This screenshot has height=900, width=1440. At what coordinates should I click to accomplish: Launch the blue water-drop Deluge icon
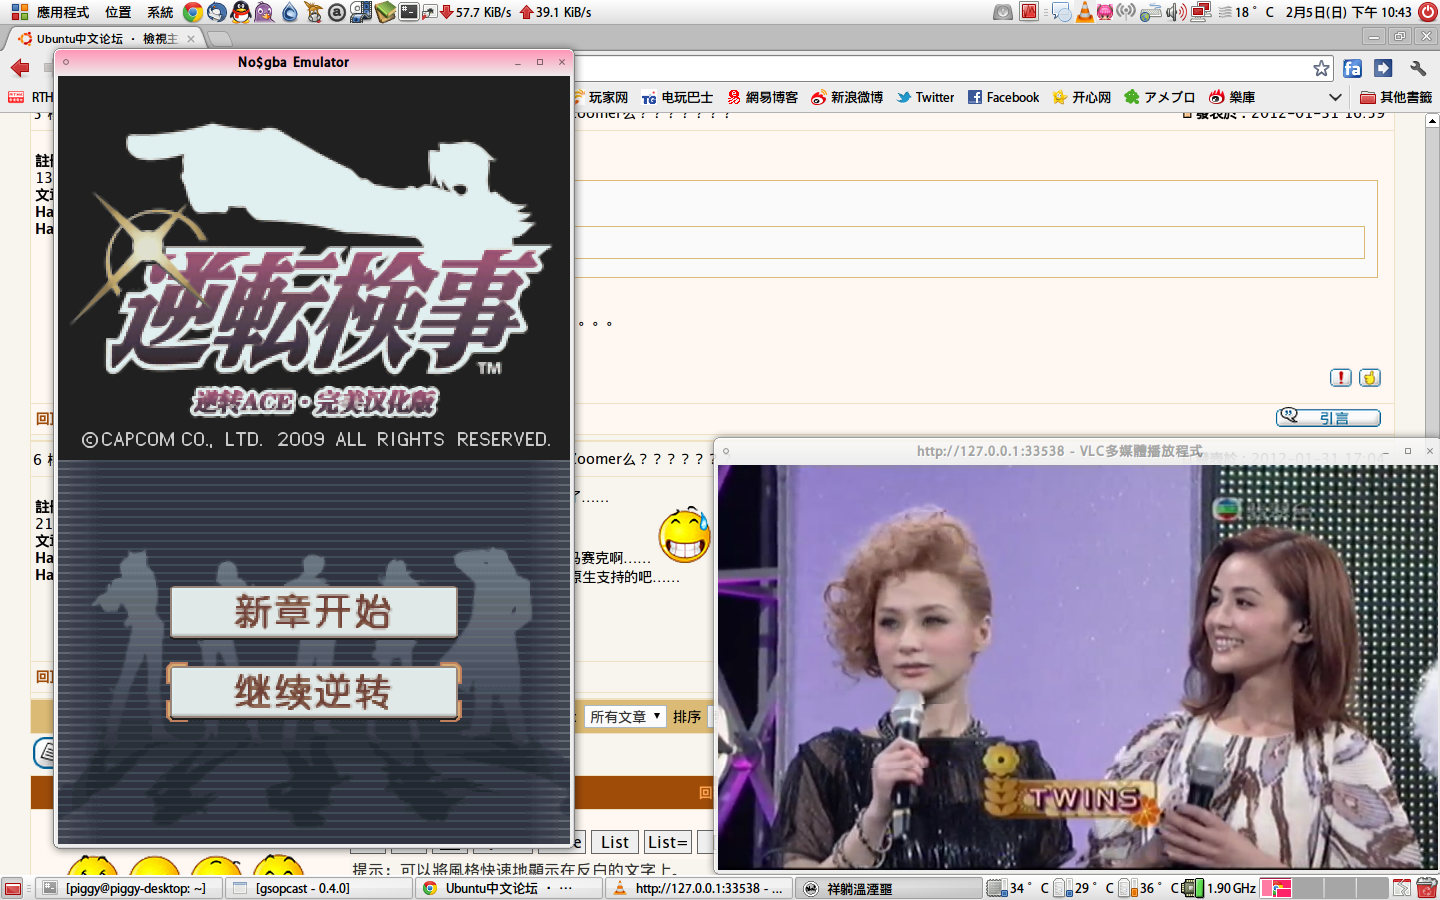coord(289,12)
